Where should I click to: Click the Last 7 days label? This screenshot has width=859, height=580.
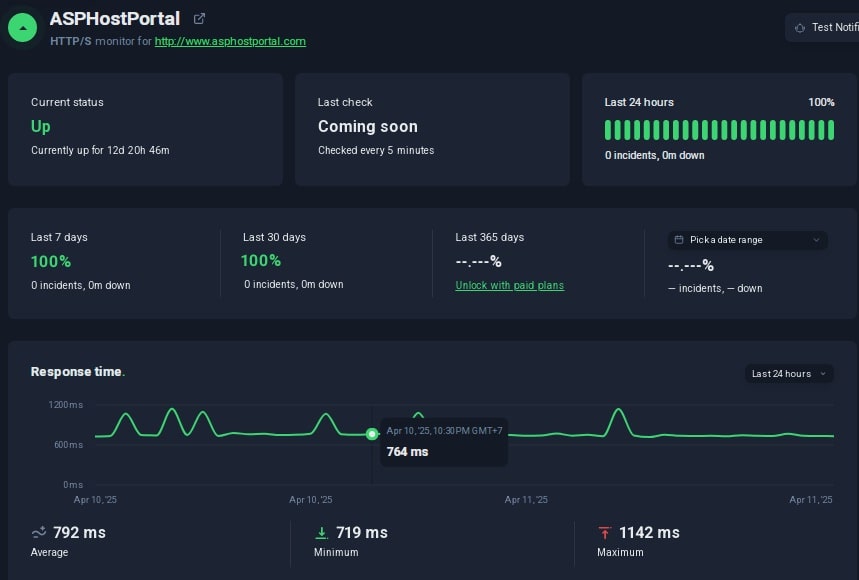pos(59,237)
